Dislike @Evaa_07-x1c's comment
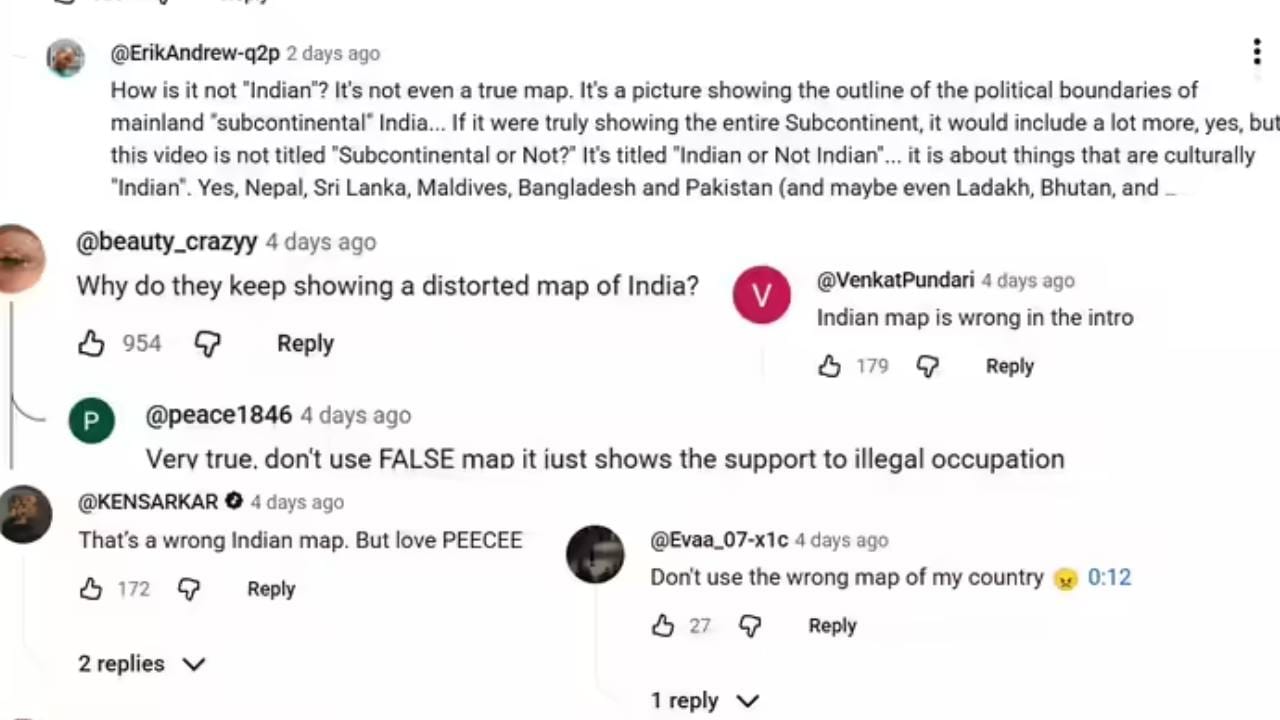The height and width of the screenshot is (720, 1280). click(x=750, y=626)
